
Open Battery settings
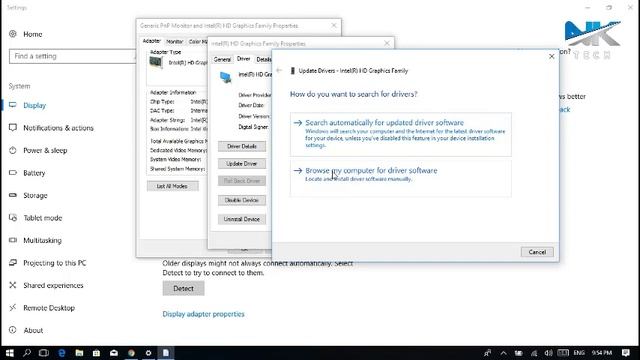[x=27, y=173]
